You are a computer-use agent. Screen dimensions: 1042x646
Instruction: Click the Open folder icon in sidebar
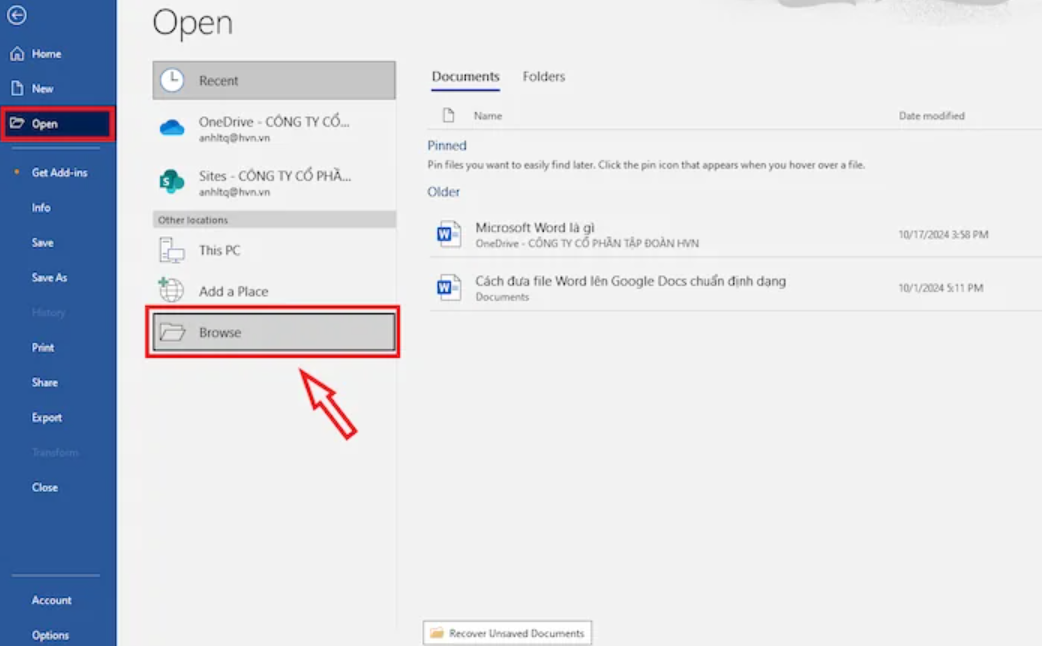(x=17, y=123)
